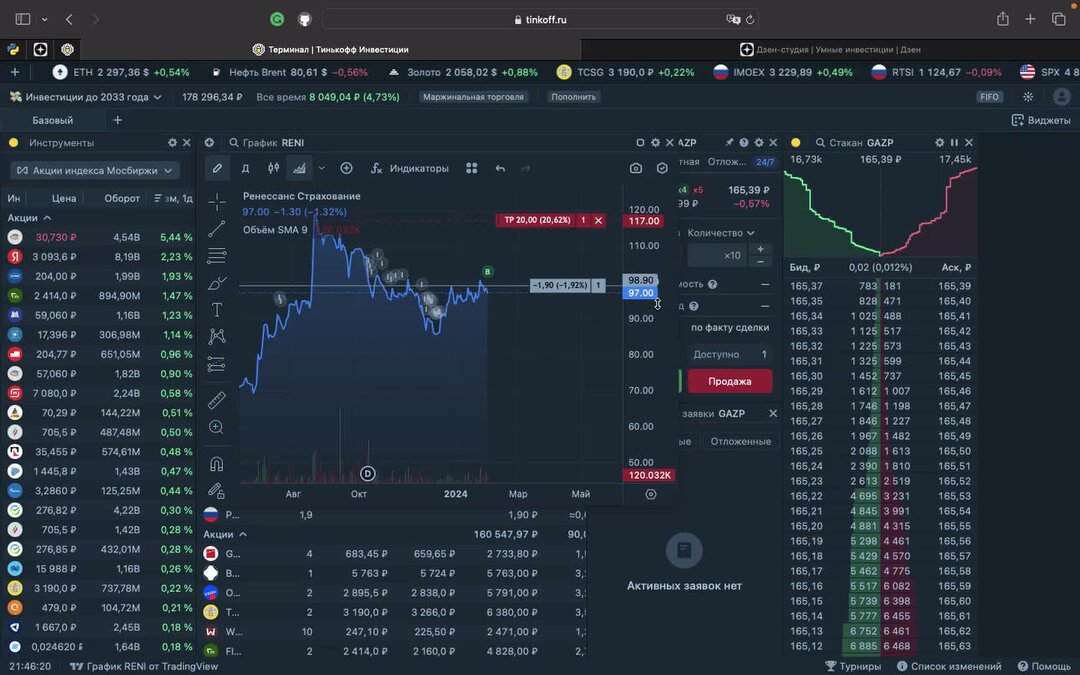Image resolution: width=1080 pixels, height=675 pixels.
Task: Undo last chart action
Action: pyautogui.click(x=500, y=168)
